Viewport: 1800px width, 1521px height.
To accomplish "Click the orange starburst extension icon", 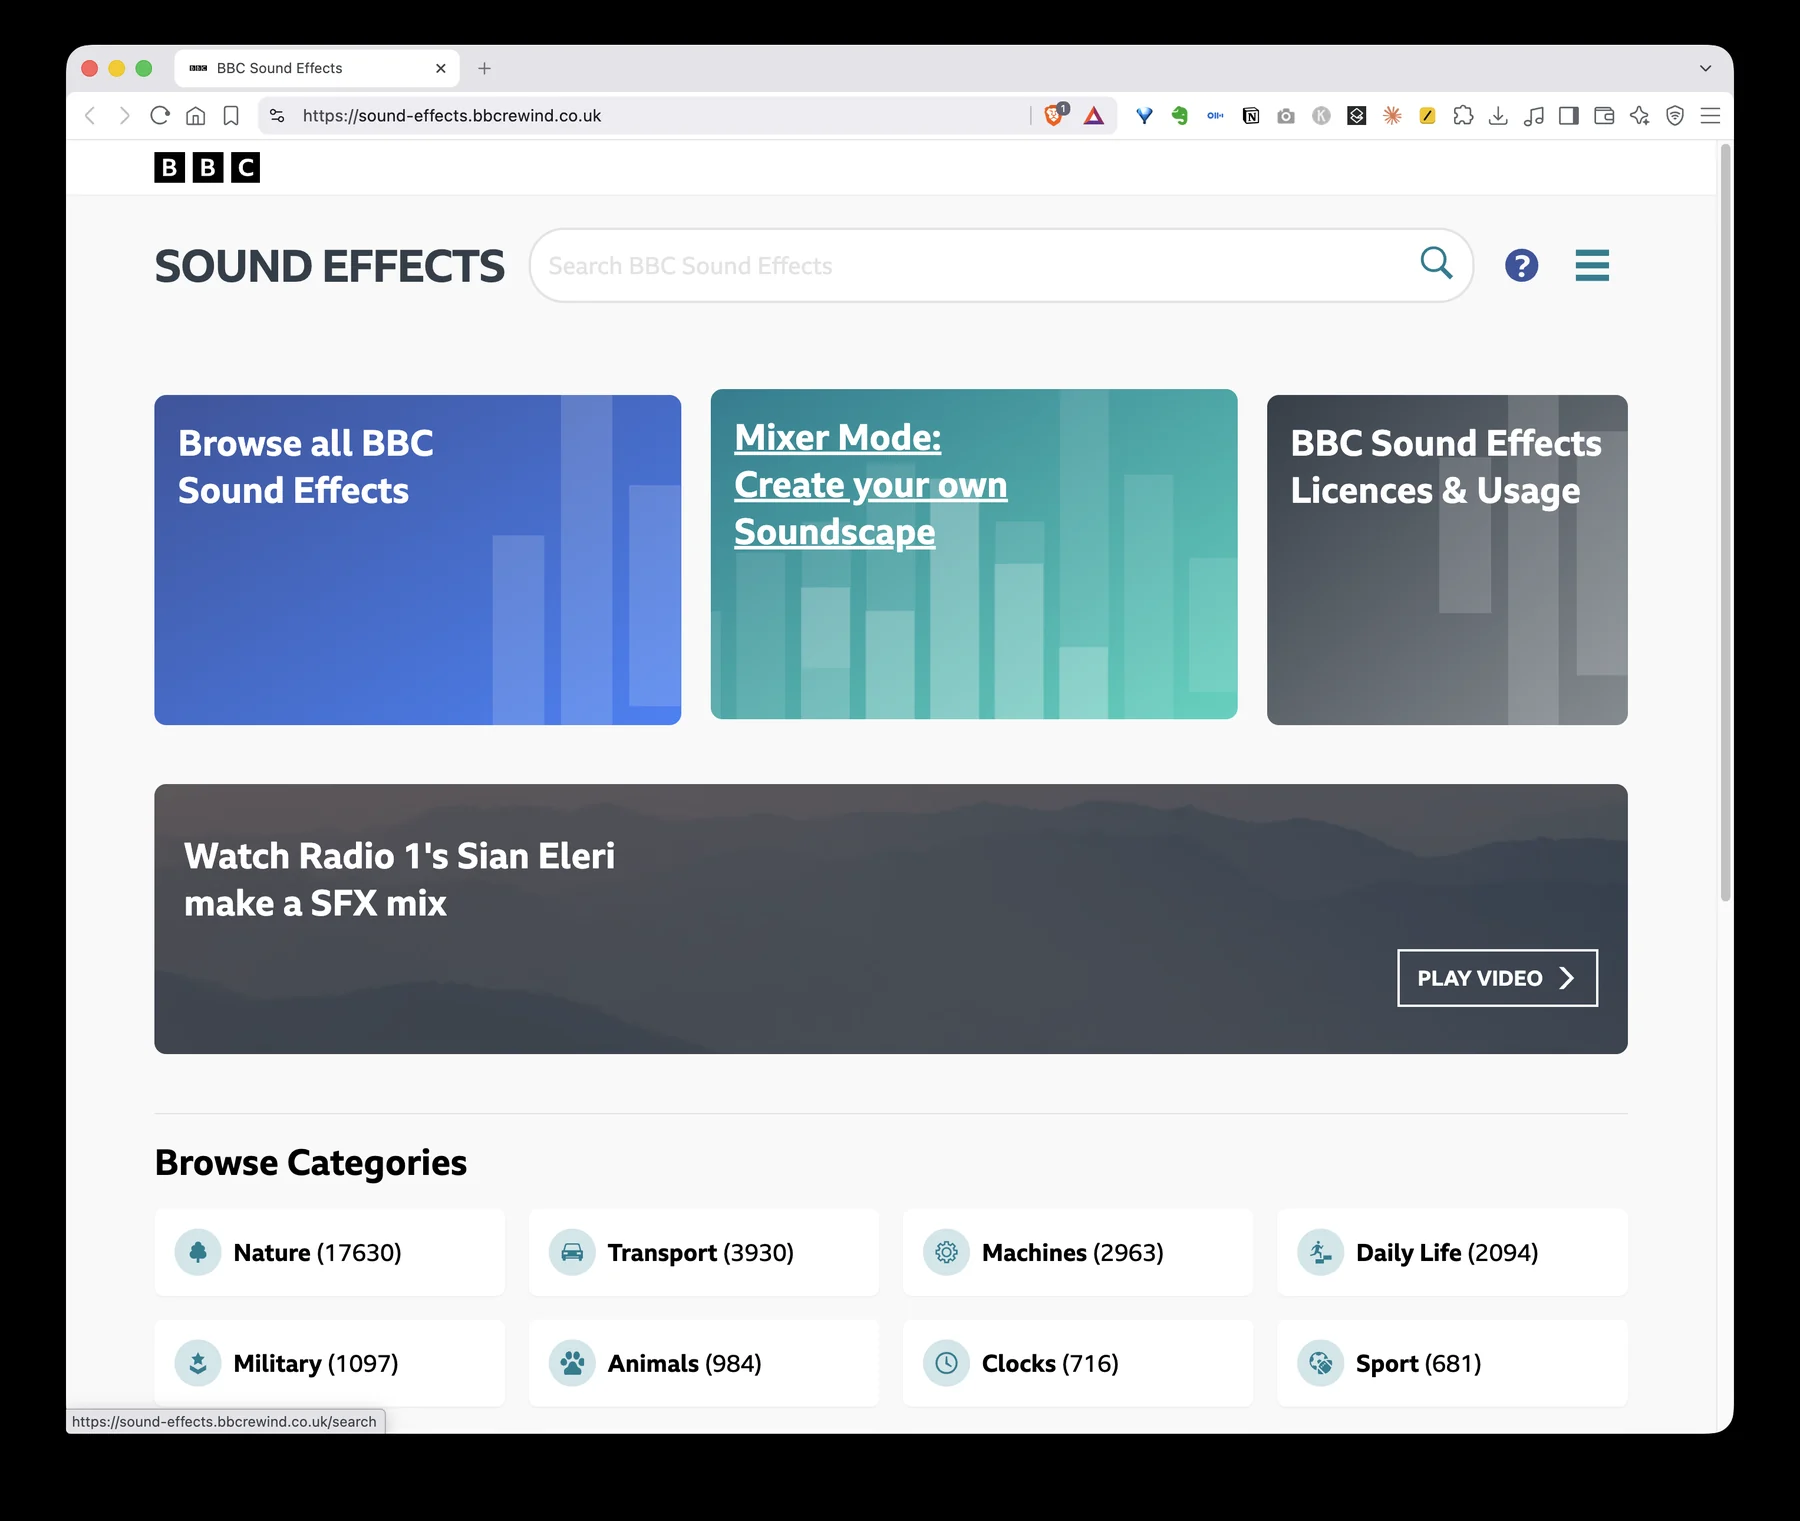I will [x=1392, y=116].
